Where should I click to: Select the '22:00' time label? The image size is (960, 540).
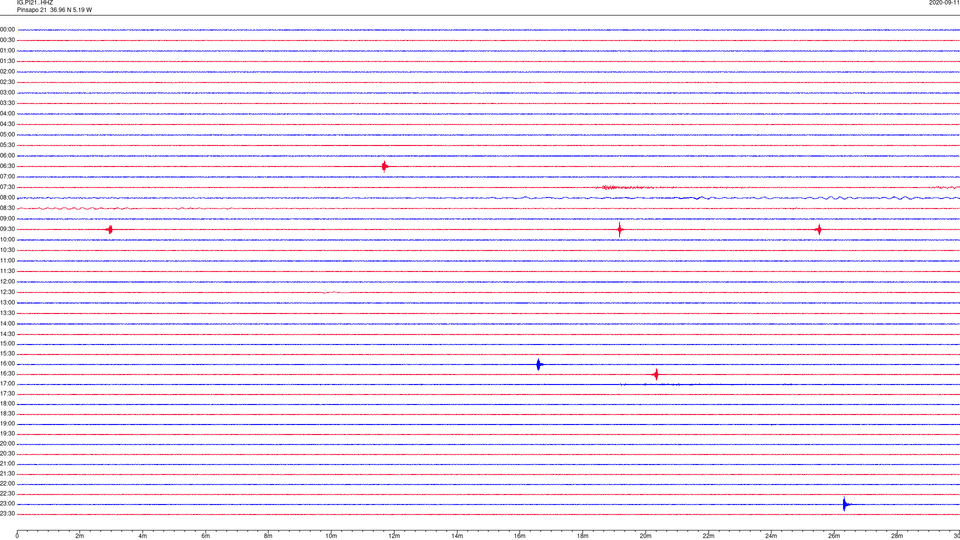[8, 484]
